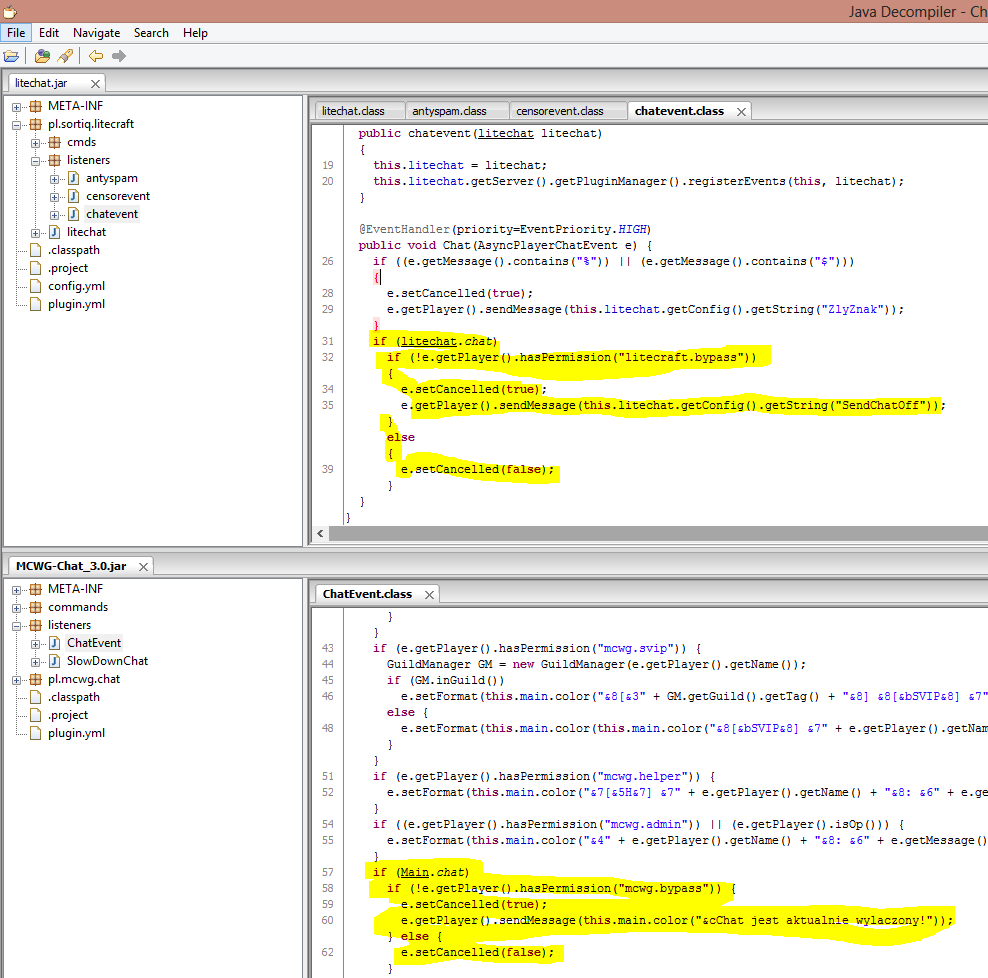Click the pl.mcwg.chat package icon
This screenshot has width=988, height=978.
(36, 679)
